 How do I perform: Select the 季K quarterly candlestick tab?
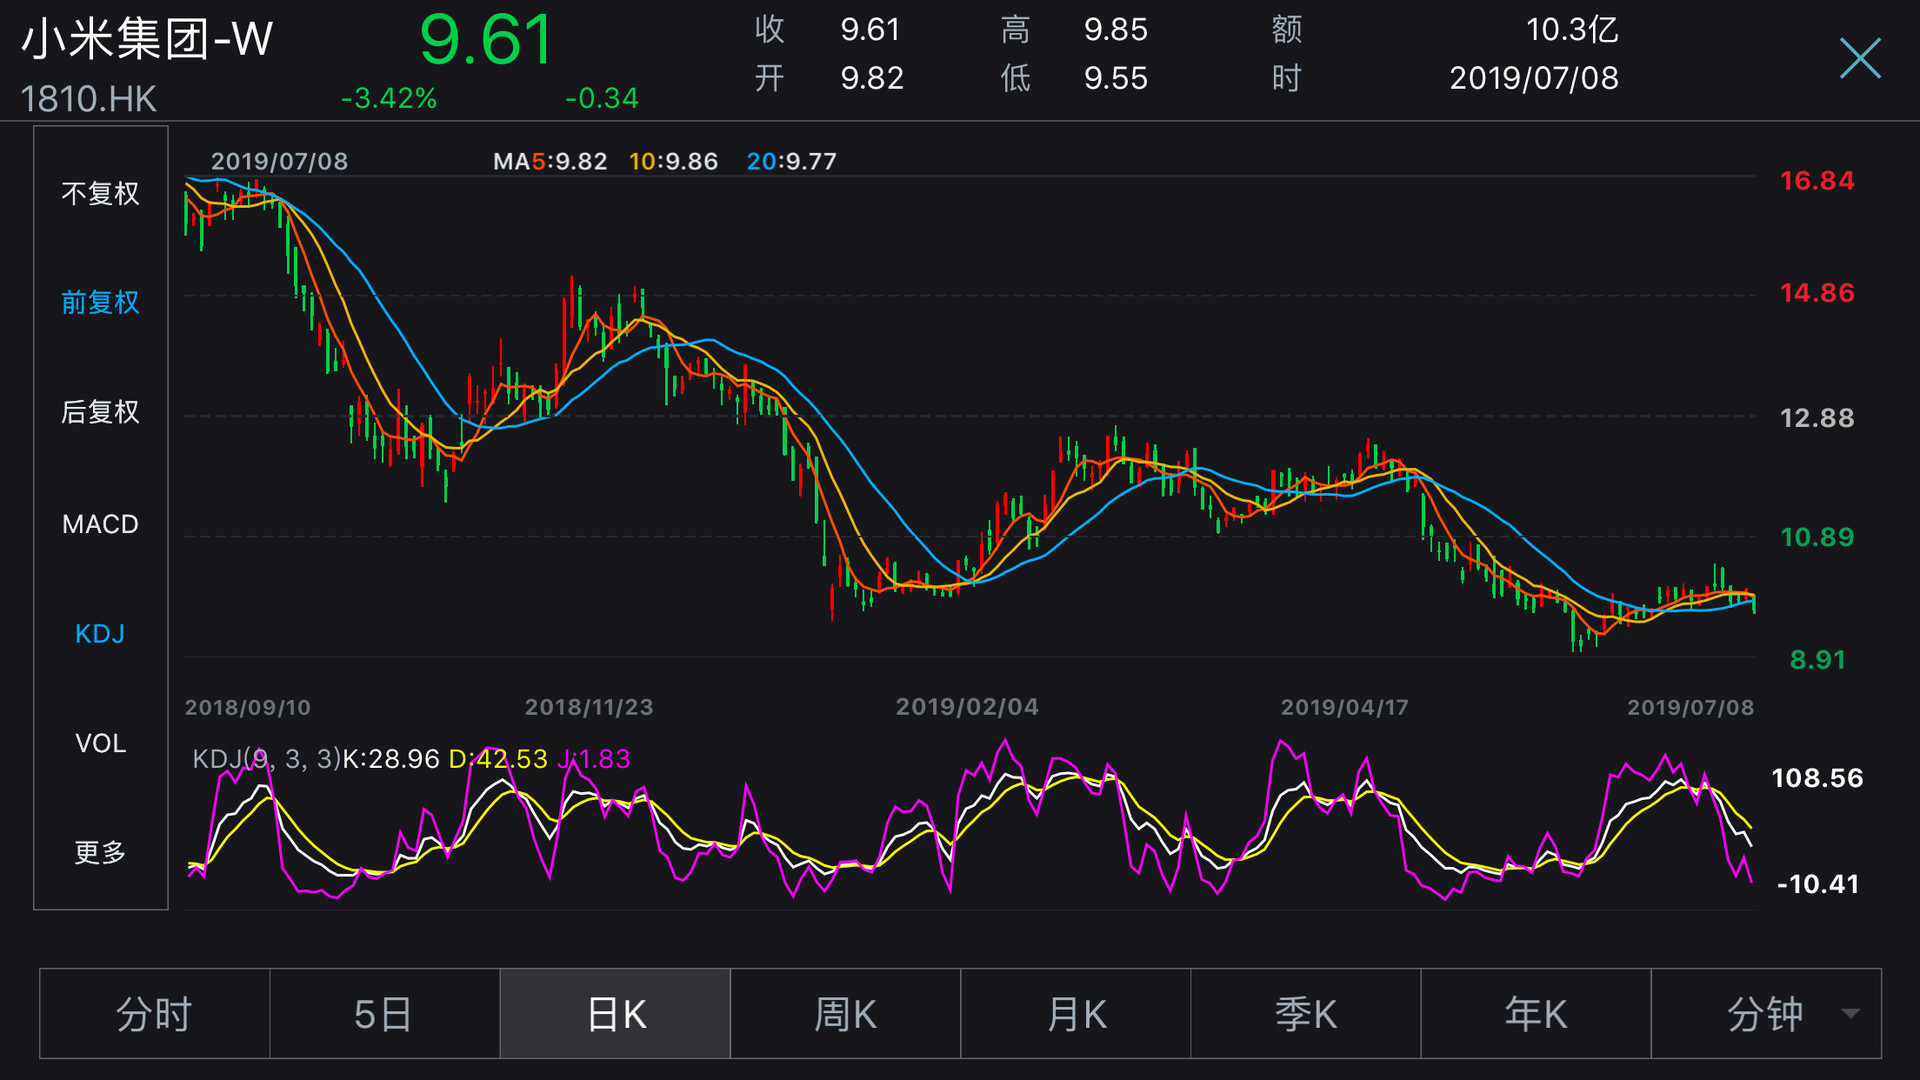pyautogui.click(x=1306, y=1014)
